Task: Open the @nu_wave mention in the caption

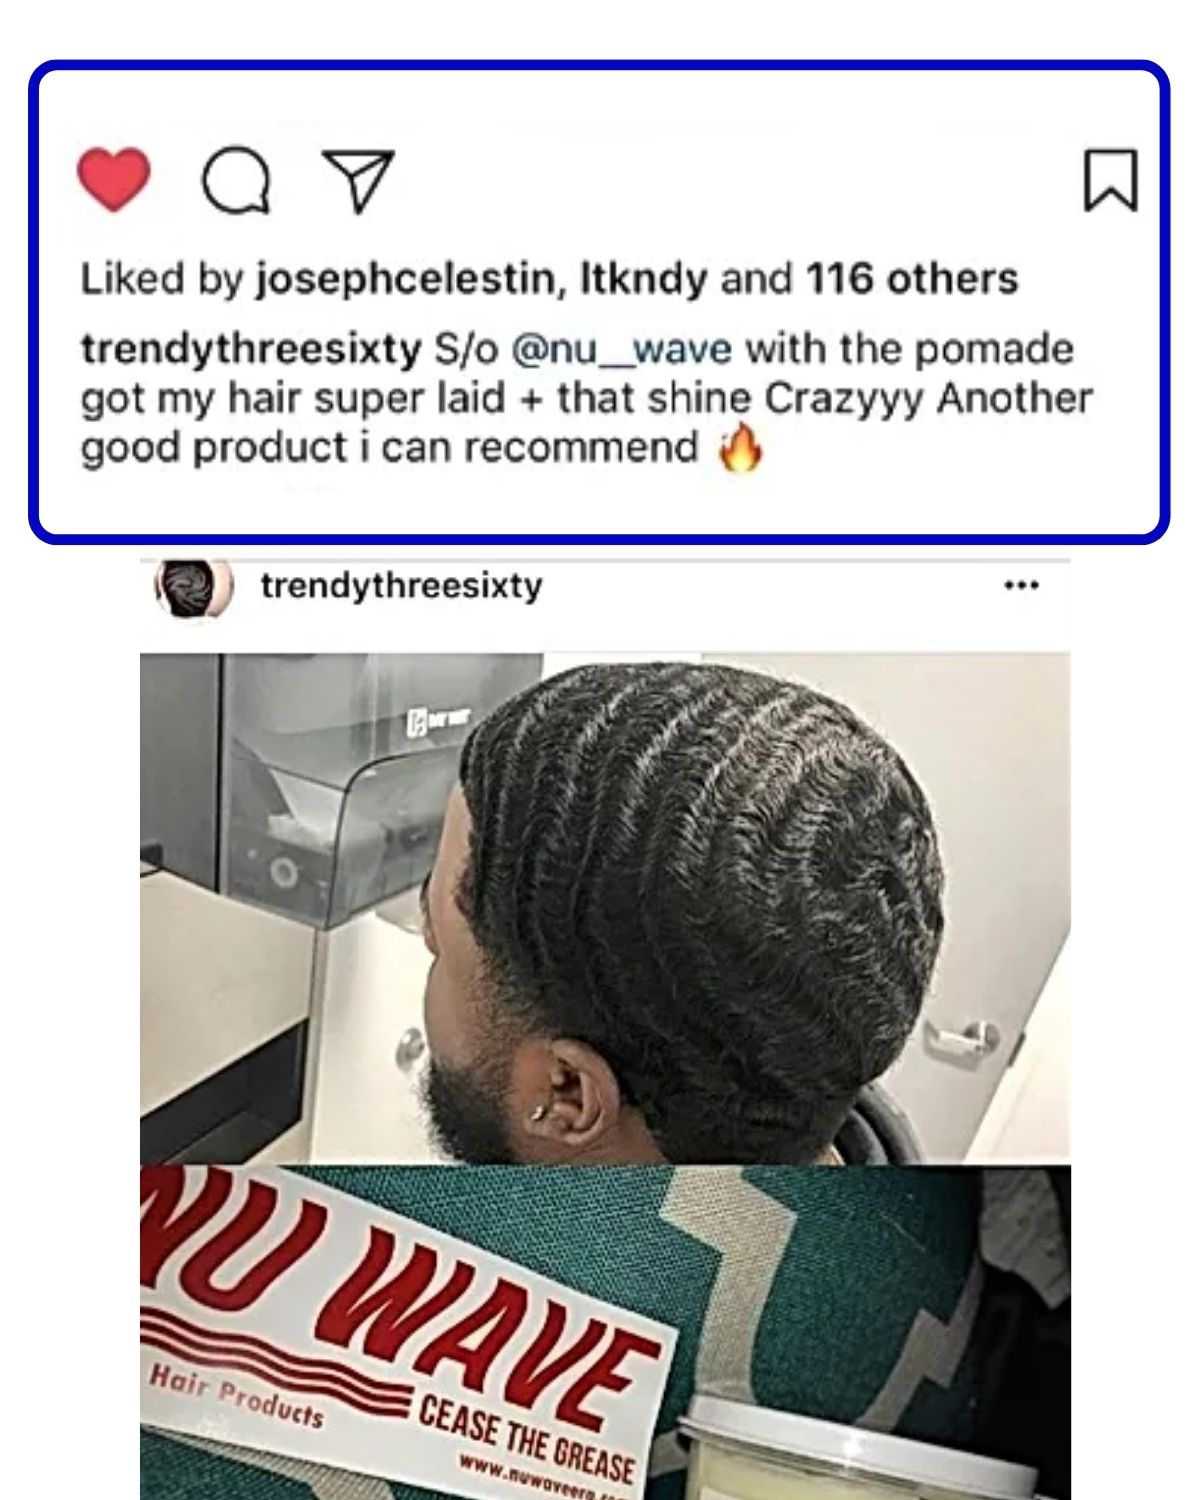Action: pos(621,350)
